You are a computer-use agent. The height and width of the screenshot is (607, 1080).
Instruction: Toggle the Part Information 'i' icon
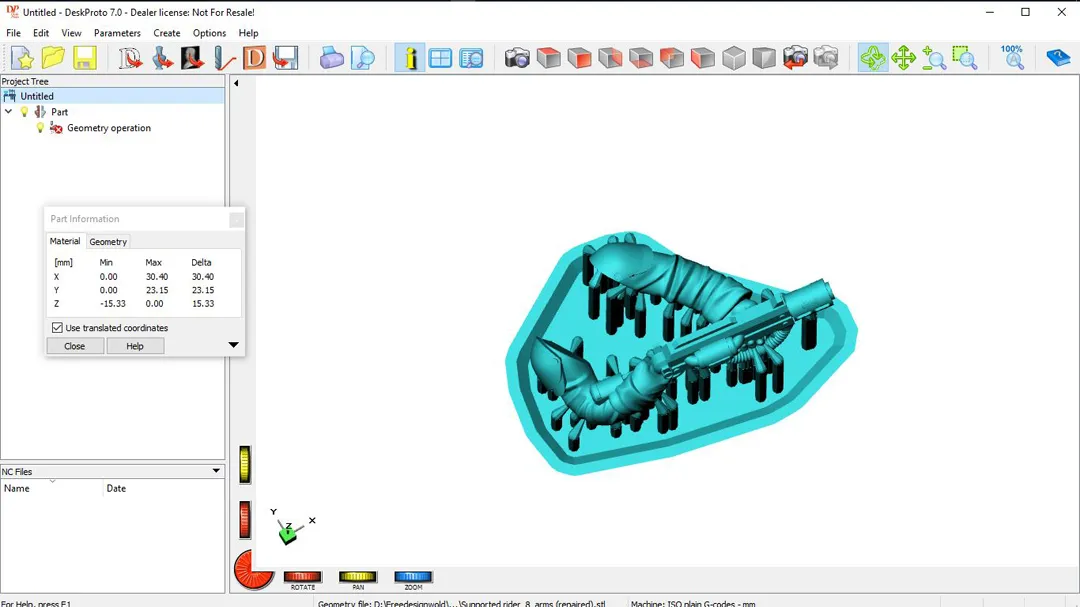[x=410, y=58]
